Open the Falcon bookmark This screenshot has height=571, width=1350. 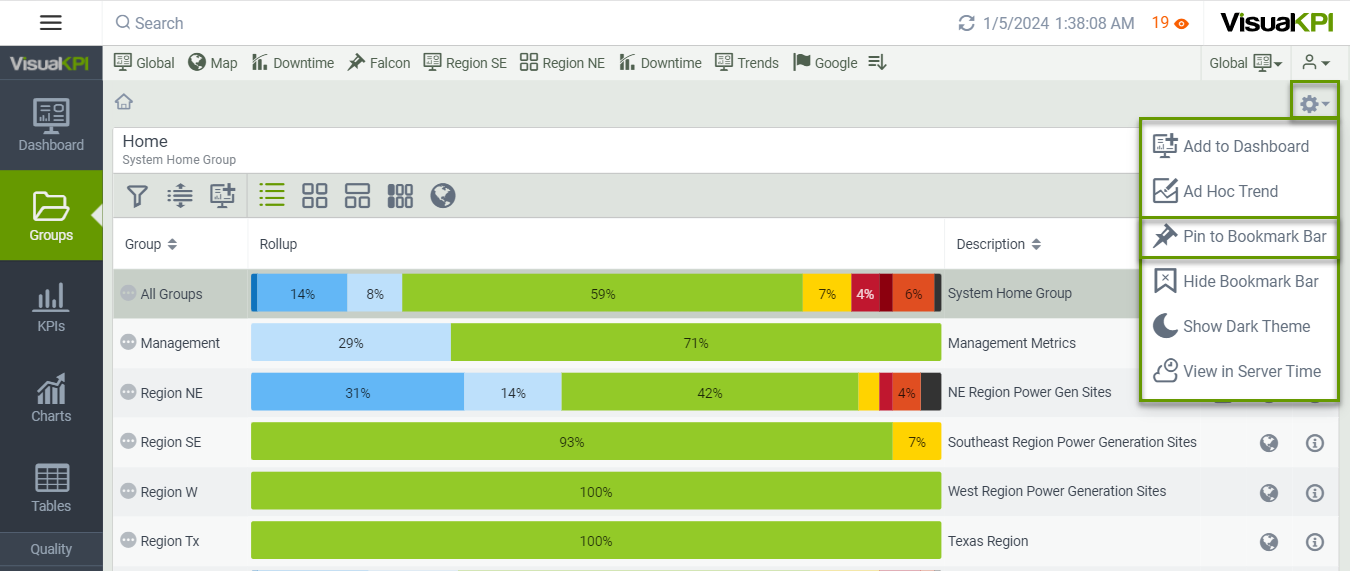pos(379,63)
